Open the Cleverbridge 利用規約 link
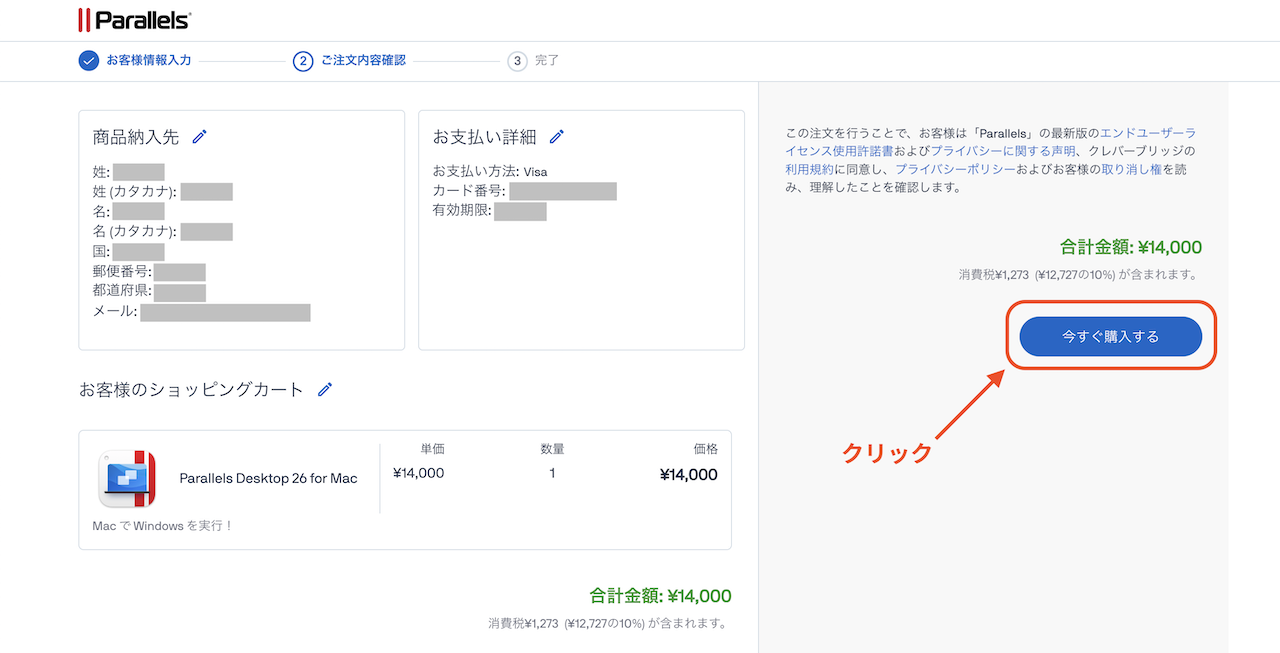Image resolution: width=1280 pixels, height=653 pixels. point(809,169)
